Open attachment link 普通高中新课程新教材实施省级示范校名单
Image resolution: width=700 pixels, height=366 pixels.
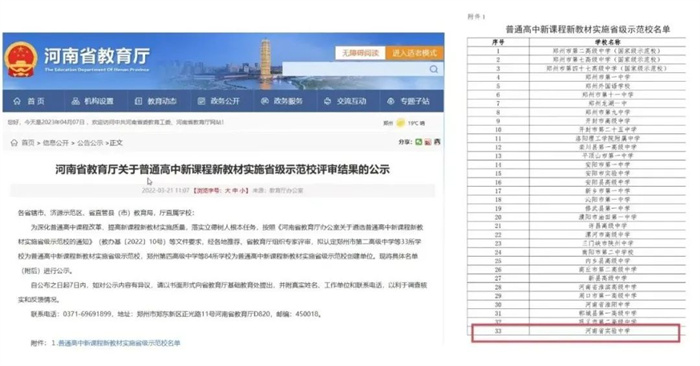point(119,343)
